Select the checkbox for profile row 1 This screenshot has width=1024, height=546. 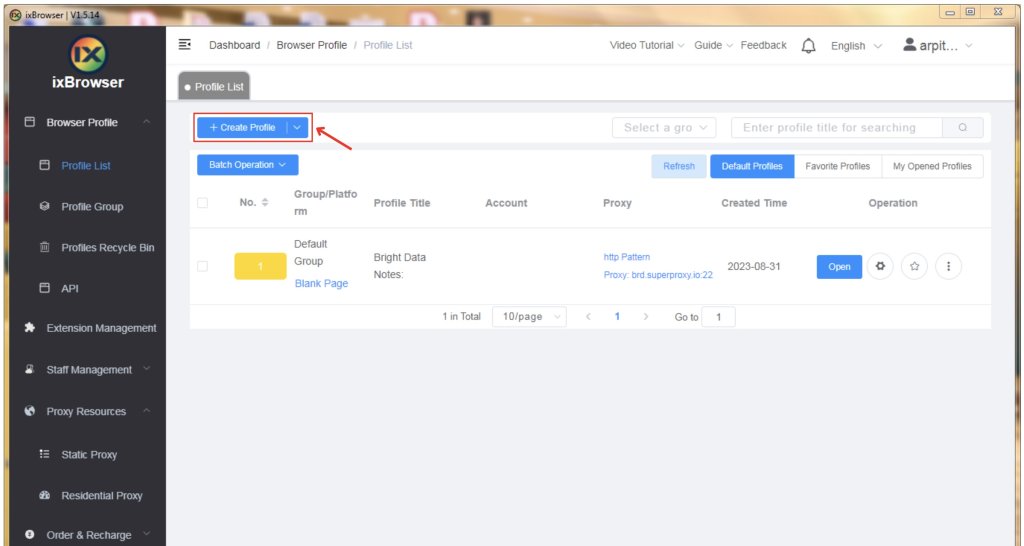(203, 266)
